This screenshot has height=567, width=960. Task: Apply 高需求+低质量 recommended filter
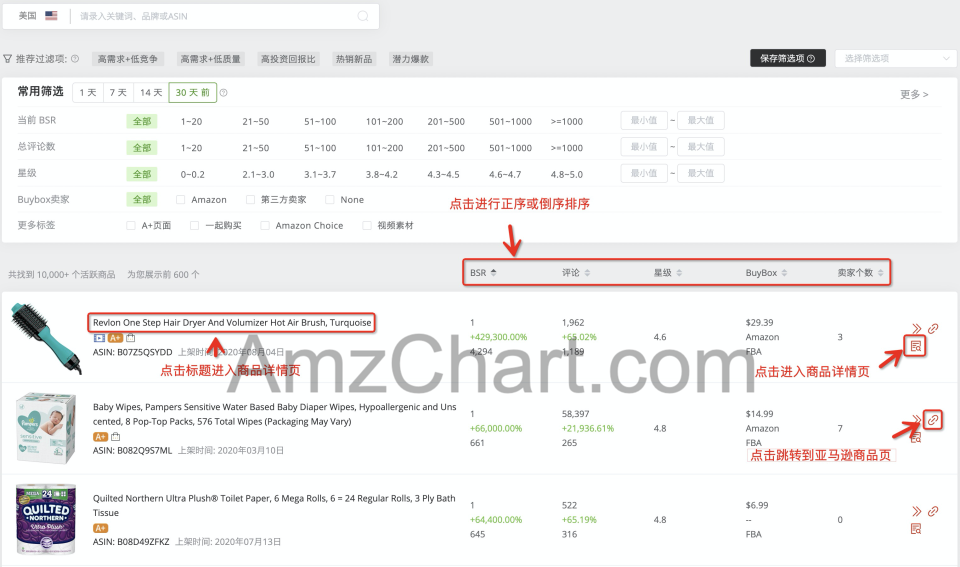[210, 59]
